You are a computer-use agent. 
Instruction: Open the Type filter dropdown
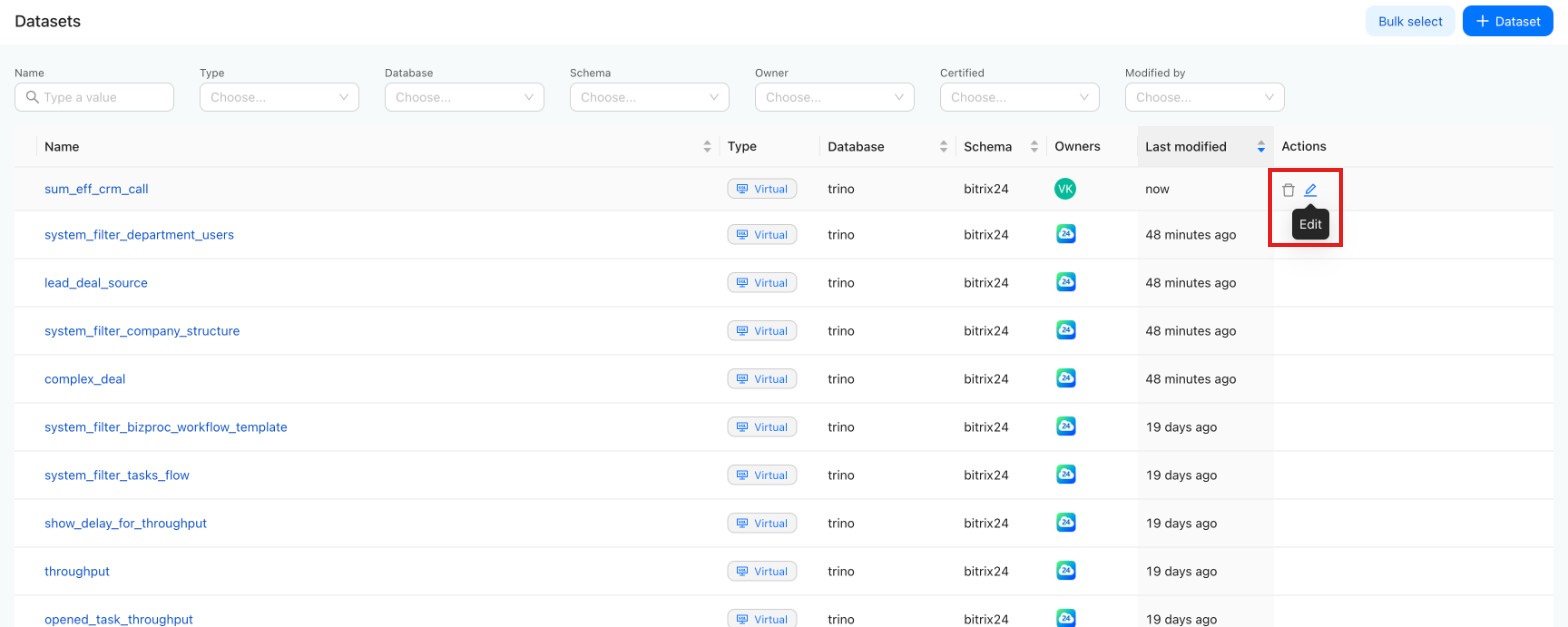[279, 97]
